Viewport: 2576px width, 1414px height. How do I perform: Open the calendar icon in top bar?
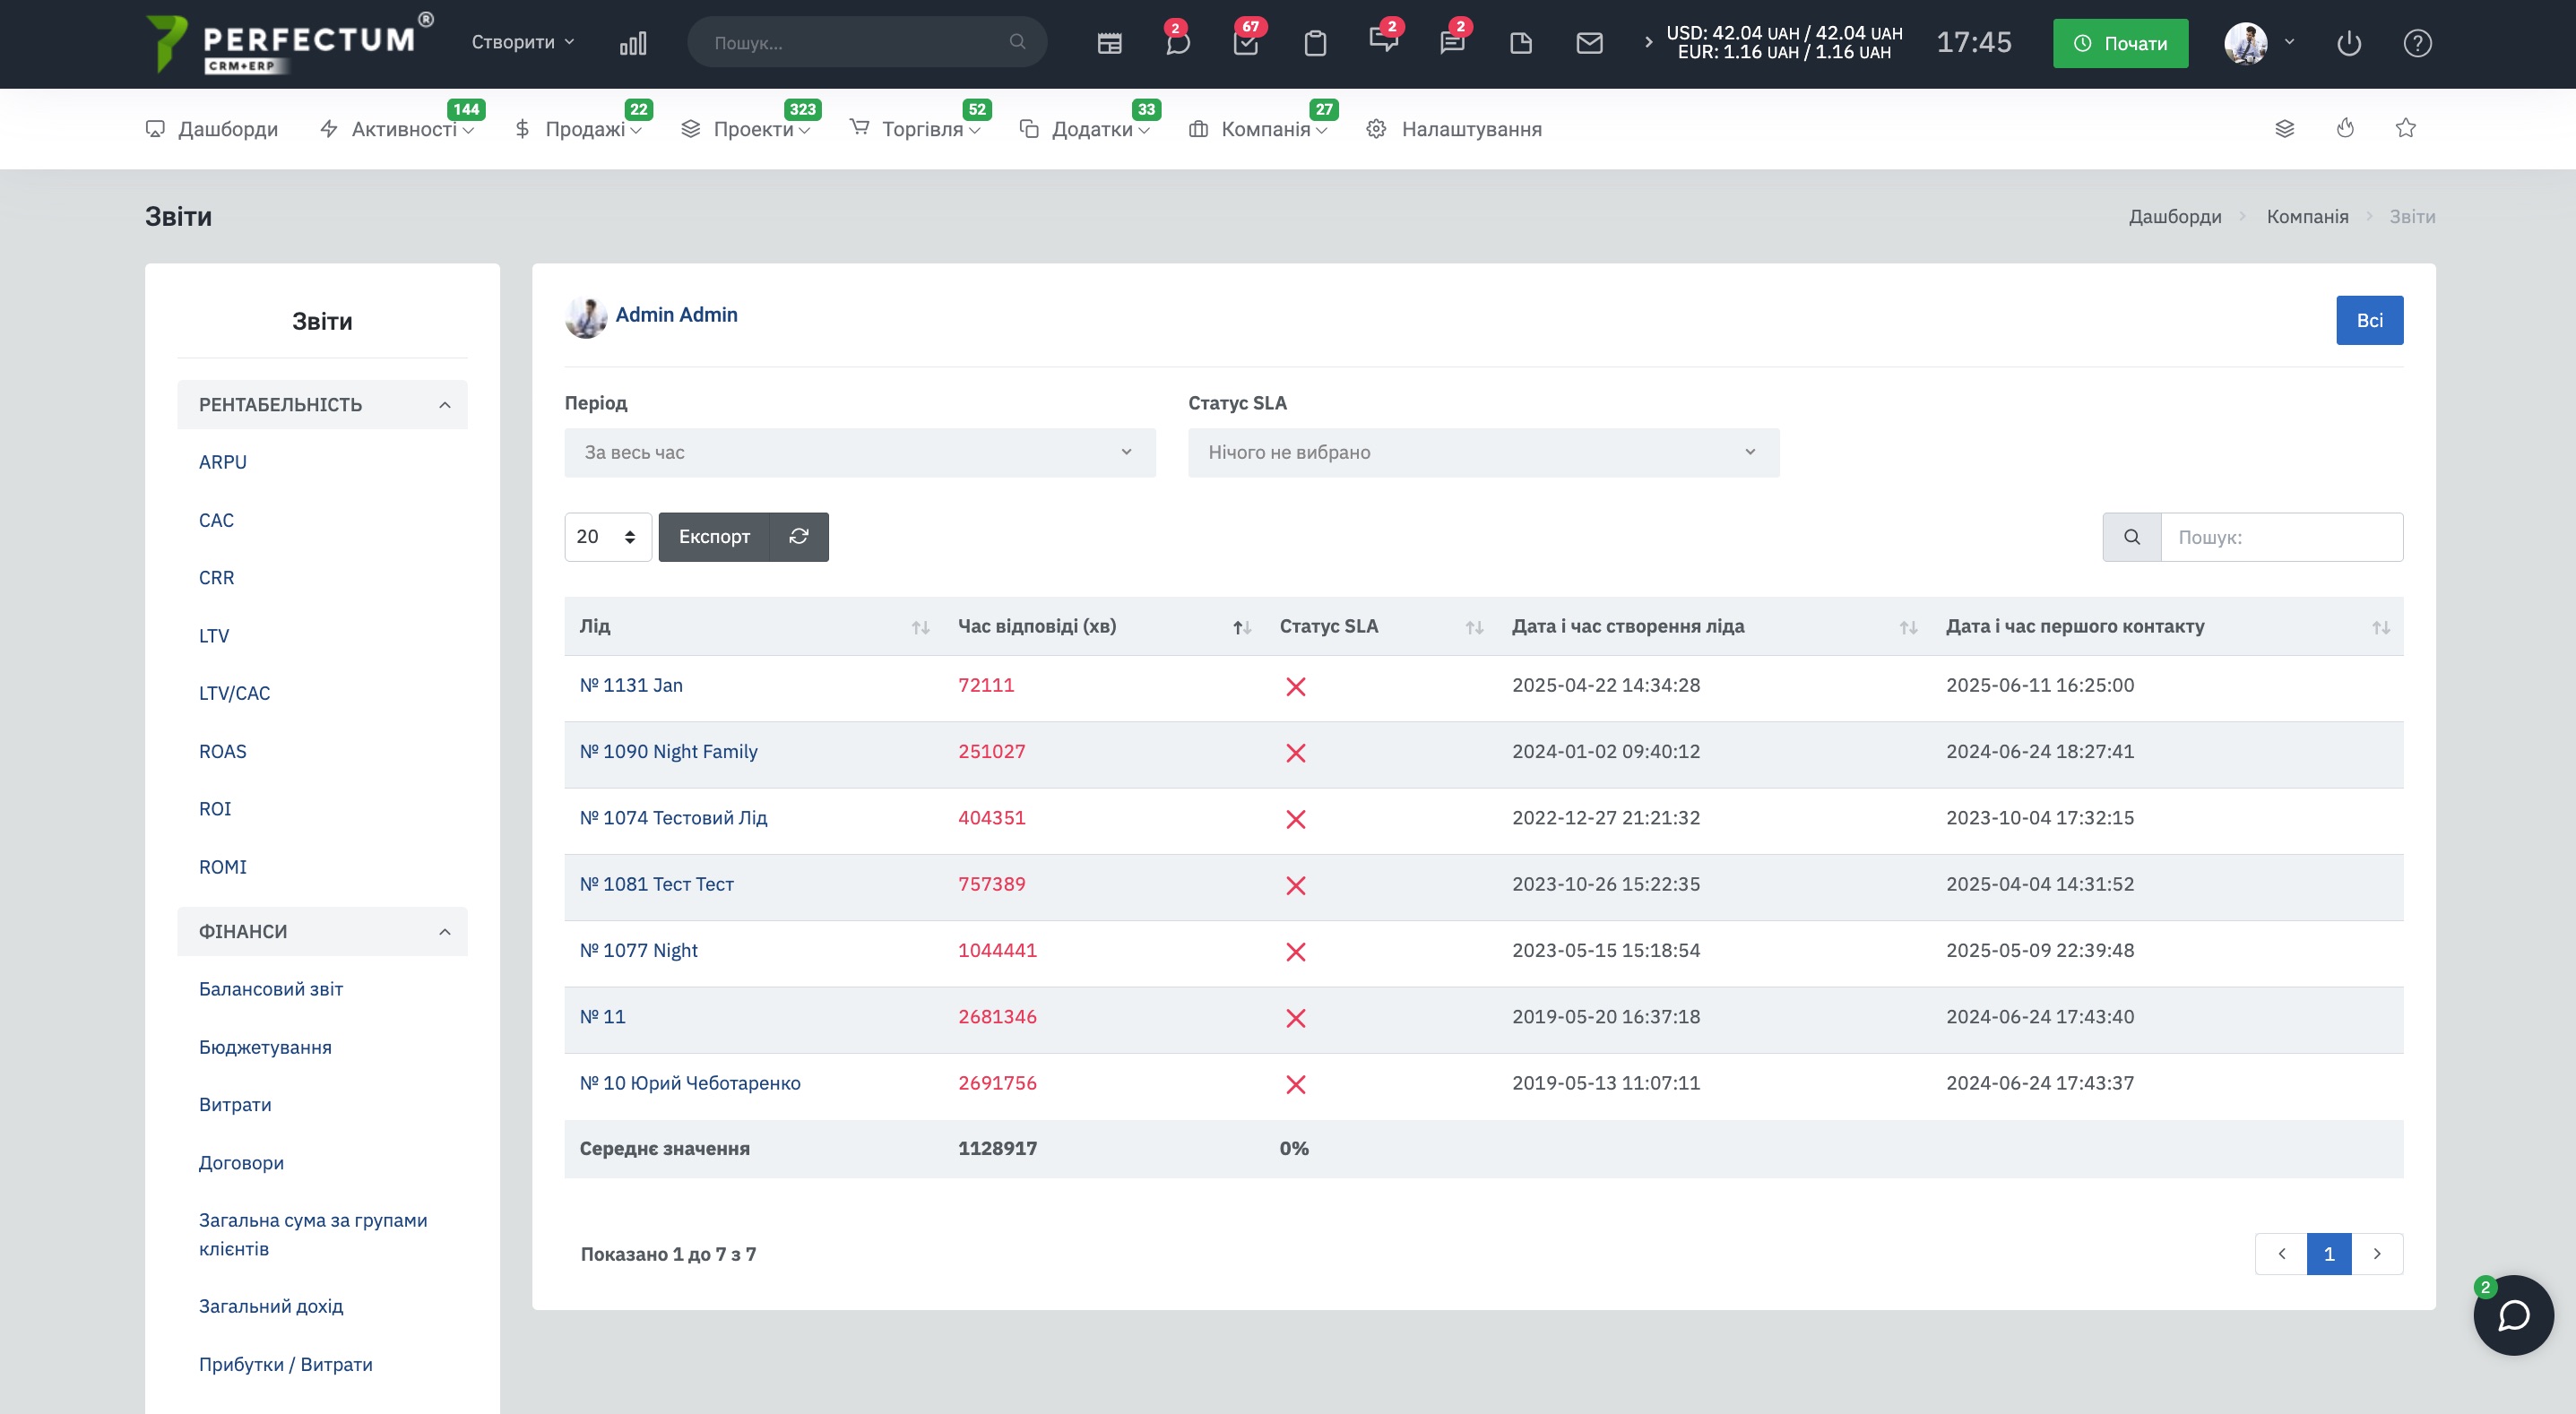click(1109, 43)
